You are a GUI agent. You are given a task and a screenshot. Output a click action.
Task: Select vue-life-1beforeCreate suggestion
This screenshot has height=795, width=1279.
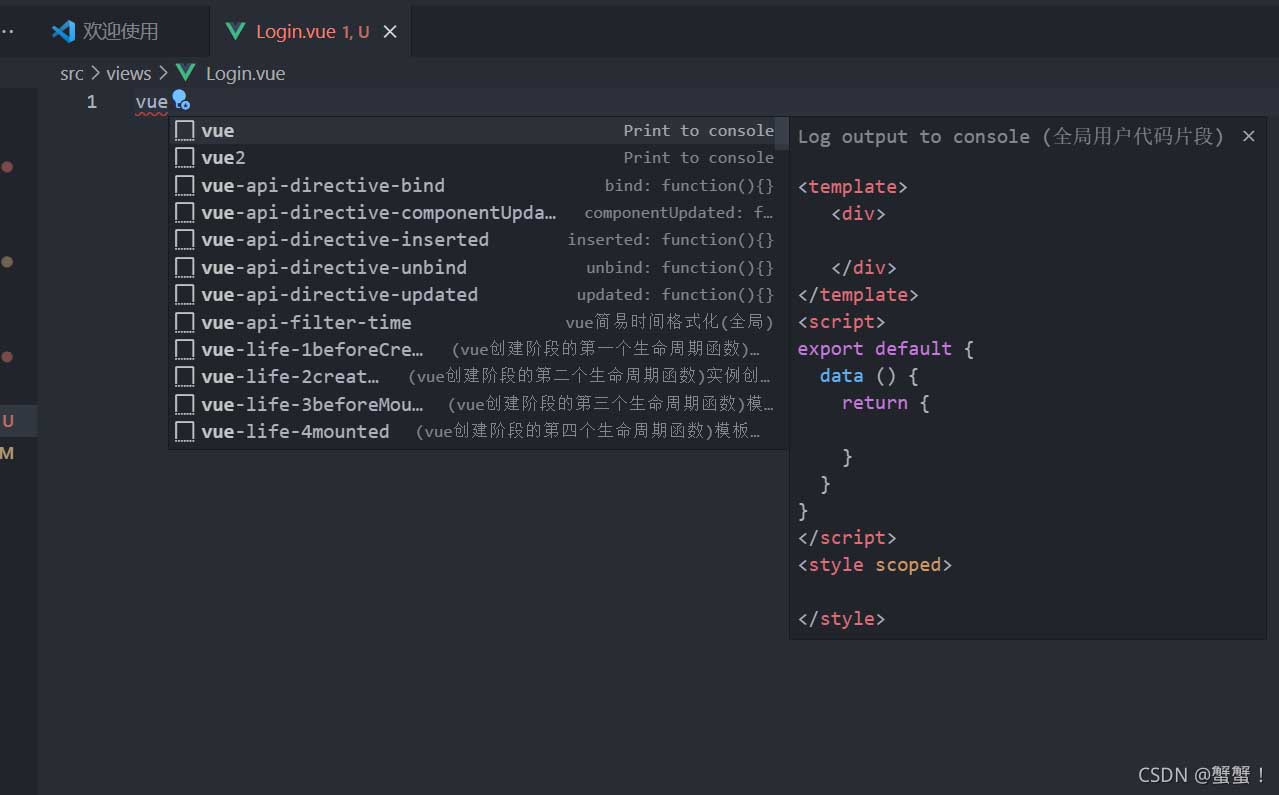pos(312,349)
